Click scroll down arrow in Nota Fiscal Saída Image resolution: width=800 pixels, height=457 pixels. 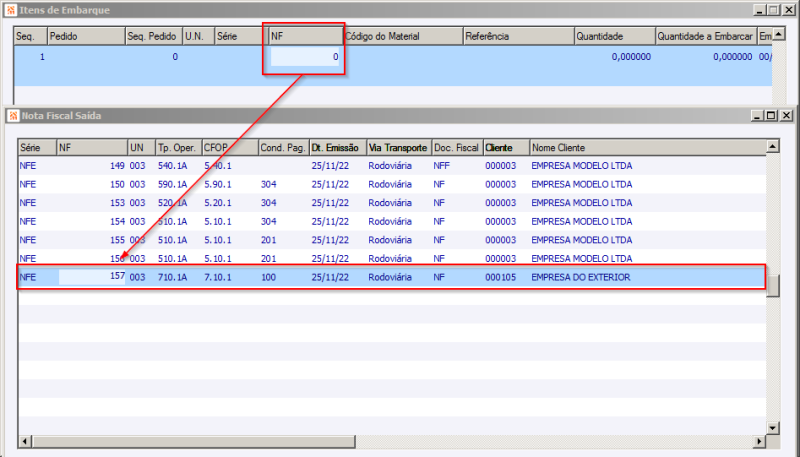[772, 428]
